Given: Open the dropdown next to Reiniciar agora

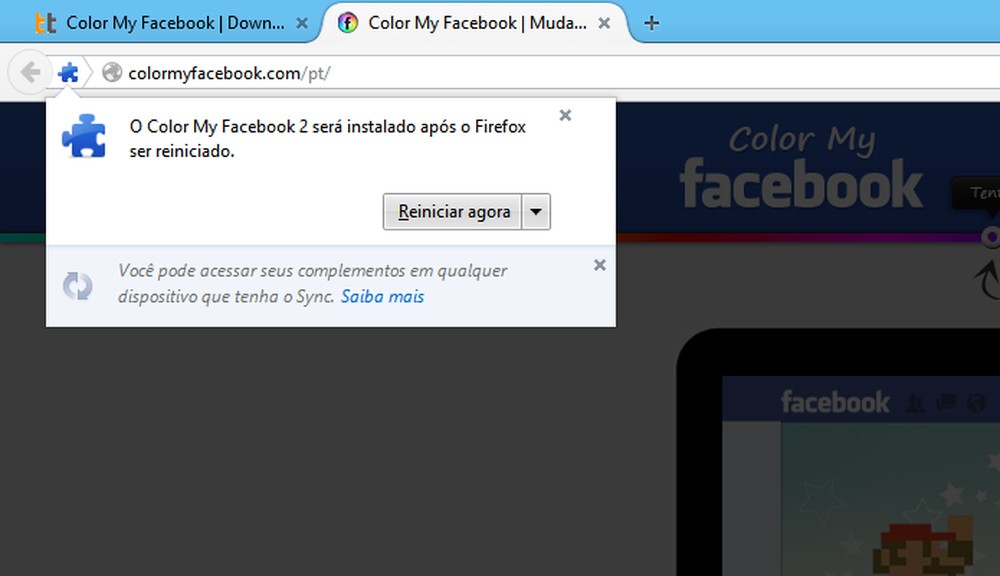Looking at the screenshot, I should point(536,211).
